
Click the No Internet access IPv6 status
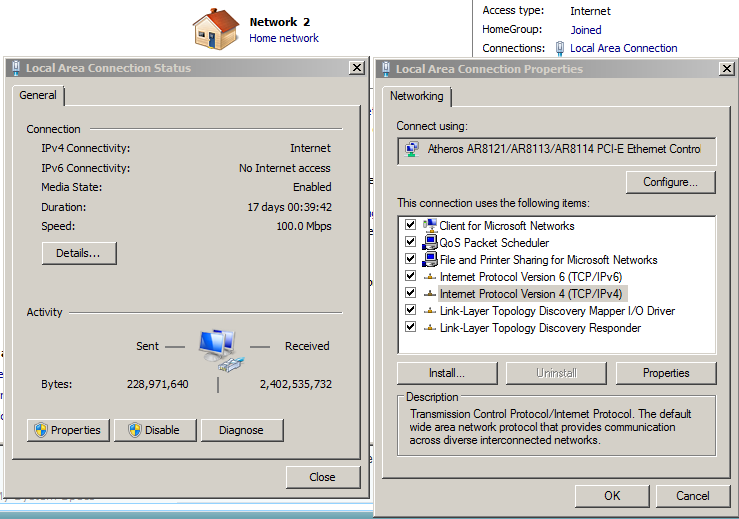[x=285, y=168]
